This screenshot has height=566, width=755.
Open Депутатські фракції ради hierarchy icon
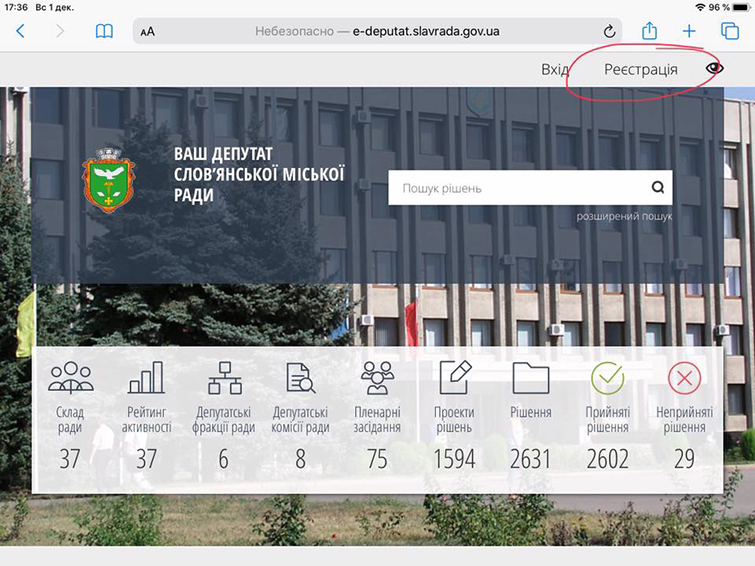tap(223, 378)
